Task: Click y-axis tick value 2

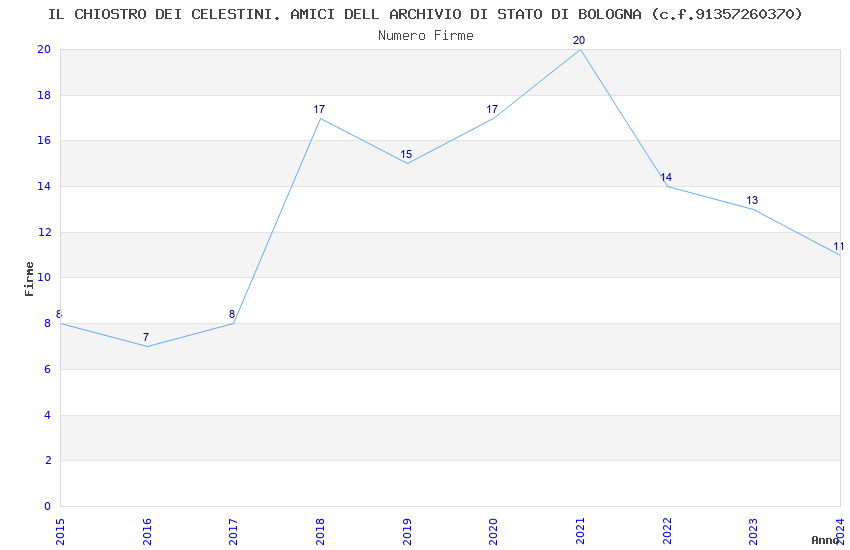Action: tap(48, 461)
